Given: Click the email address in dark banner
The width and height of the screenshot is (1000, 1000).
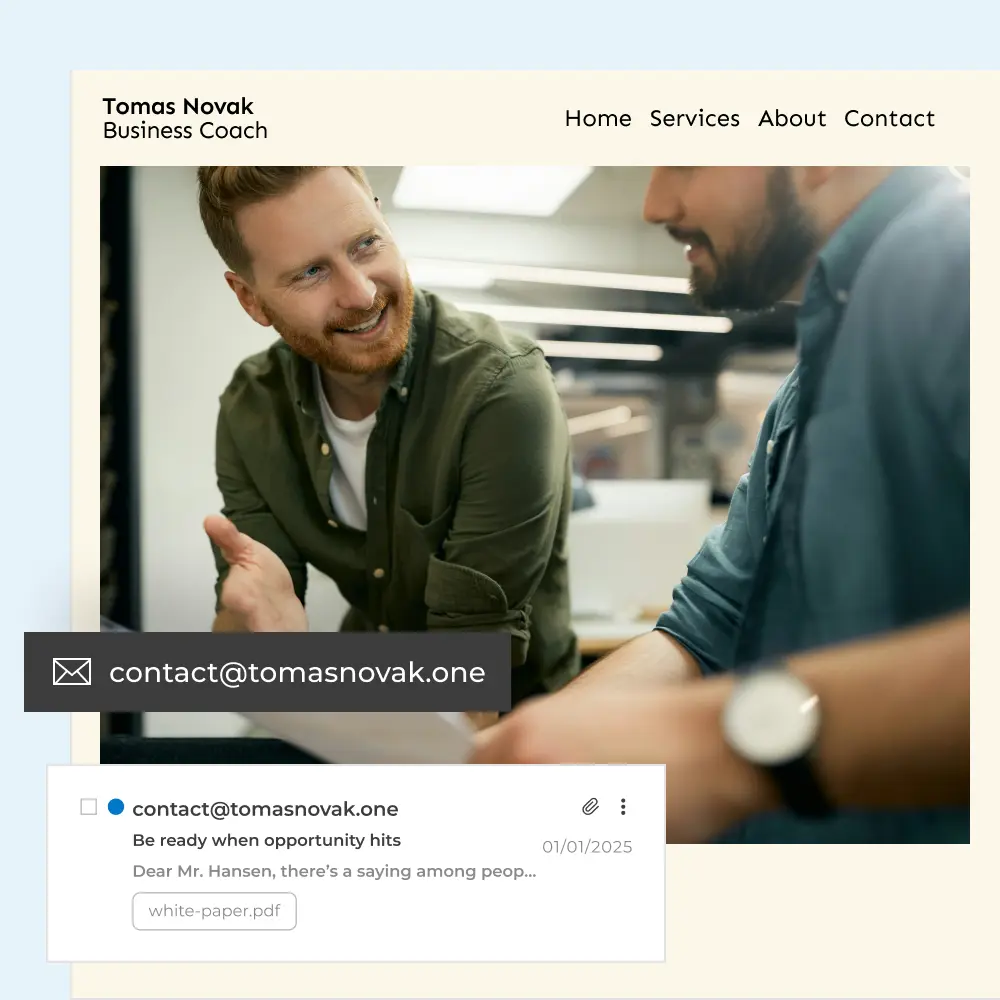Looking at the screenshot, I should (297, 673).
